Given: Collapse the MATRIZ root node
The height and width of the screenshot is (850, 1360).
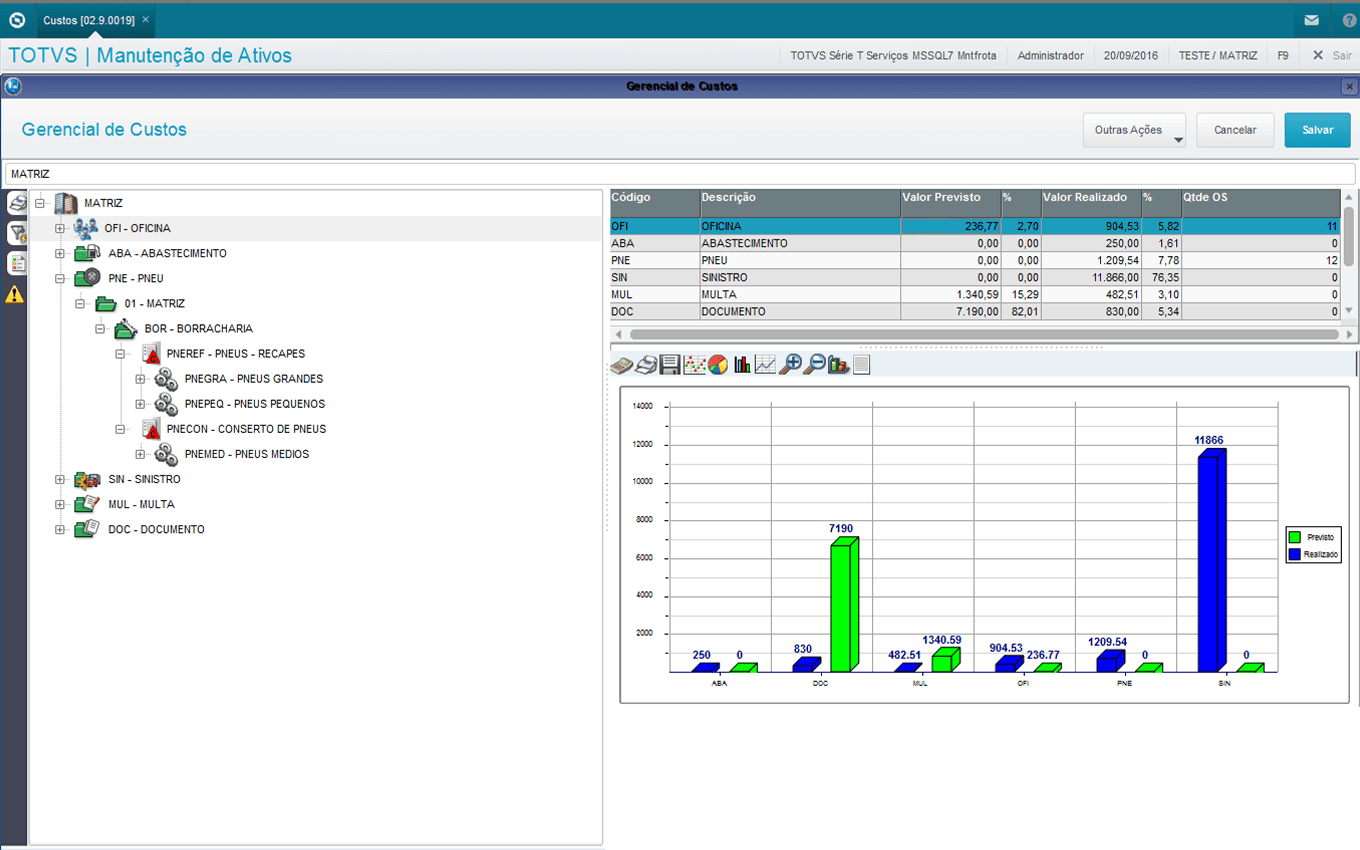Looking at the screenshot, I should 40,203.
